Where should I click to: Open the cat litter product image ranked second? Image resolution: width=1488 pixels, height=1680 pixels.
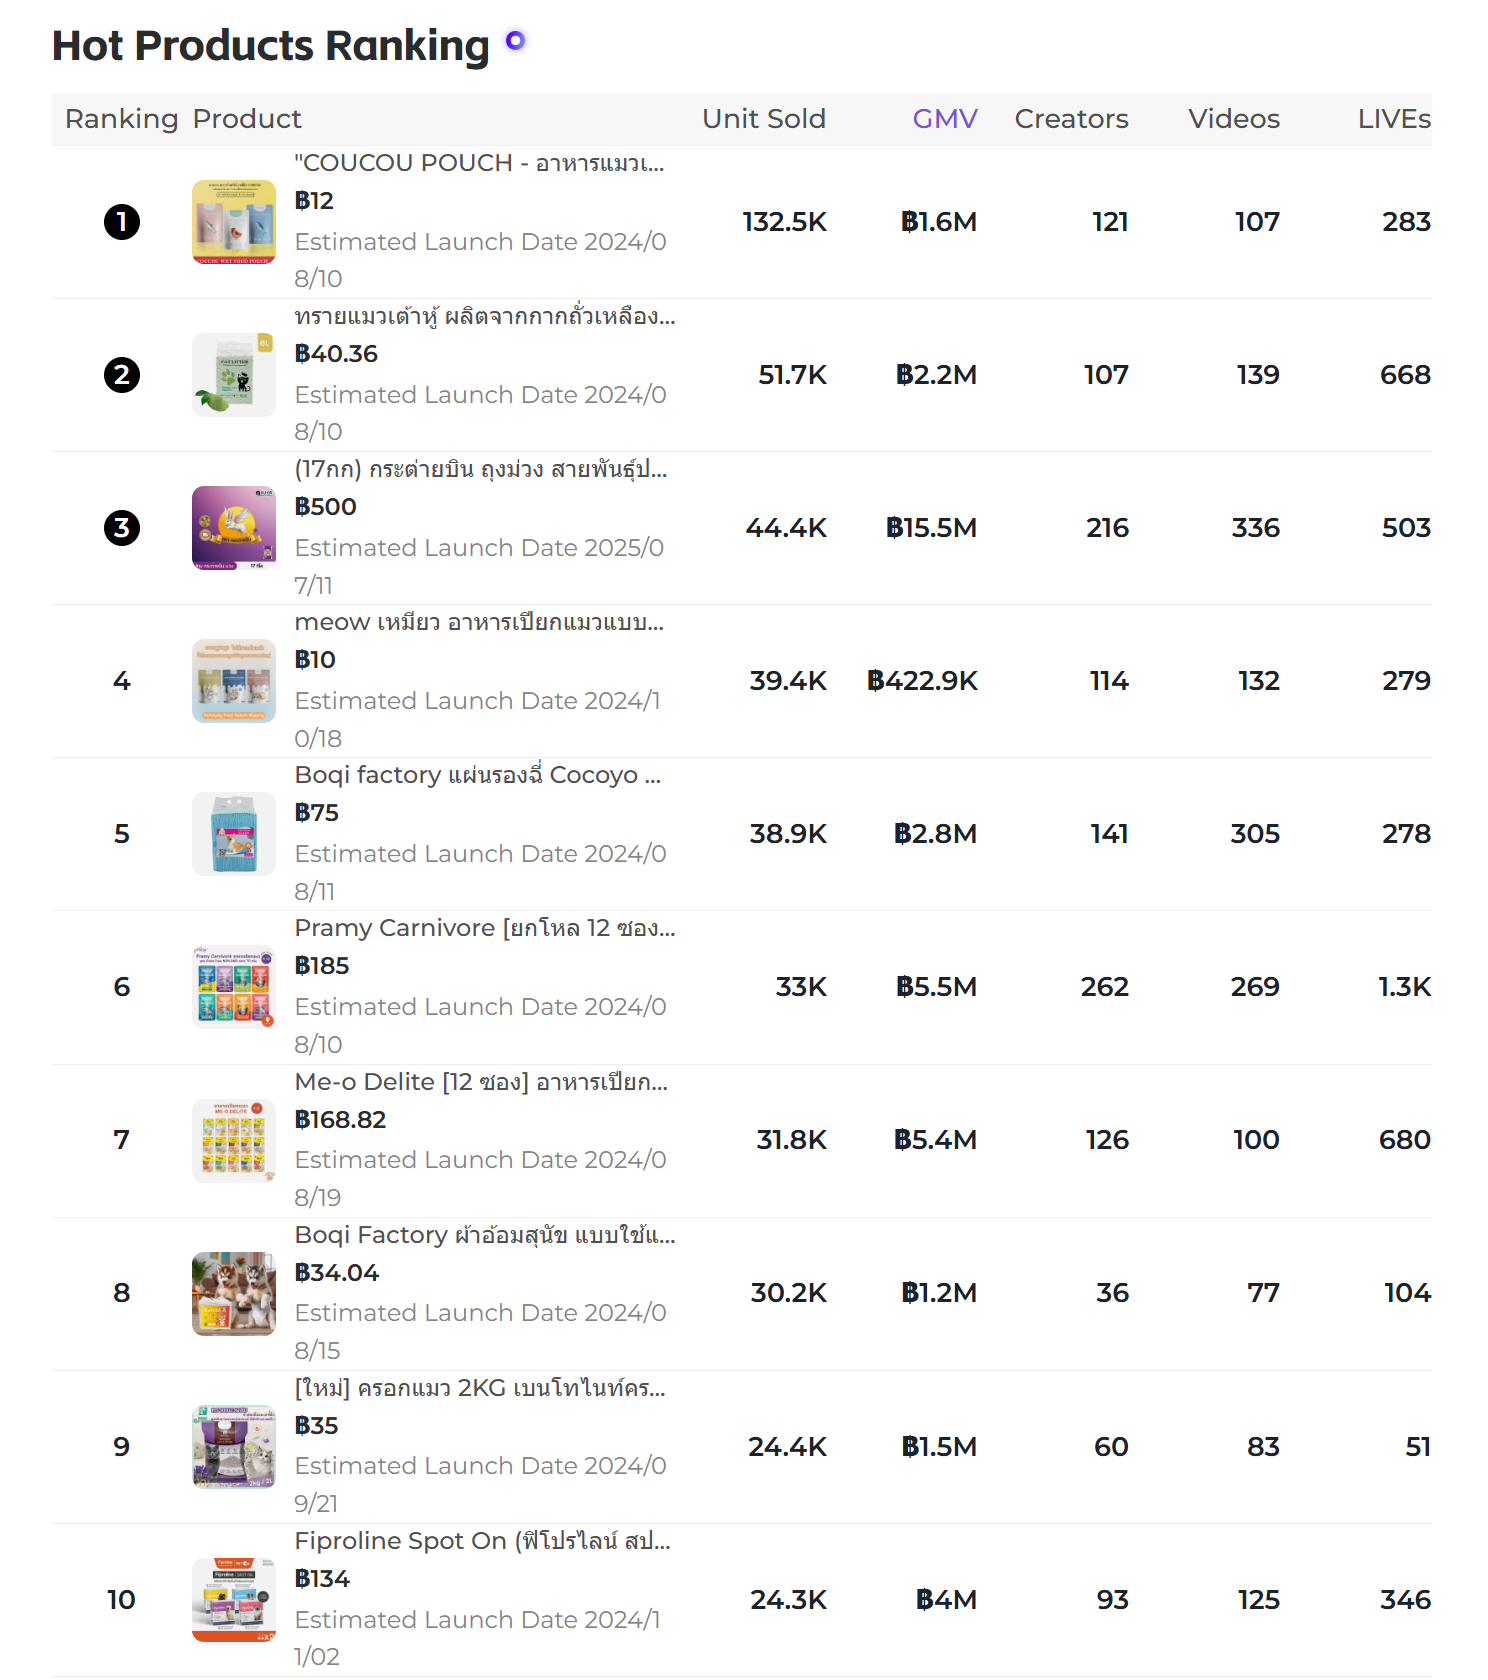234,375
